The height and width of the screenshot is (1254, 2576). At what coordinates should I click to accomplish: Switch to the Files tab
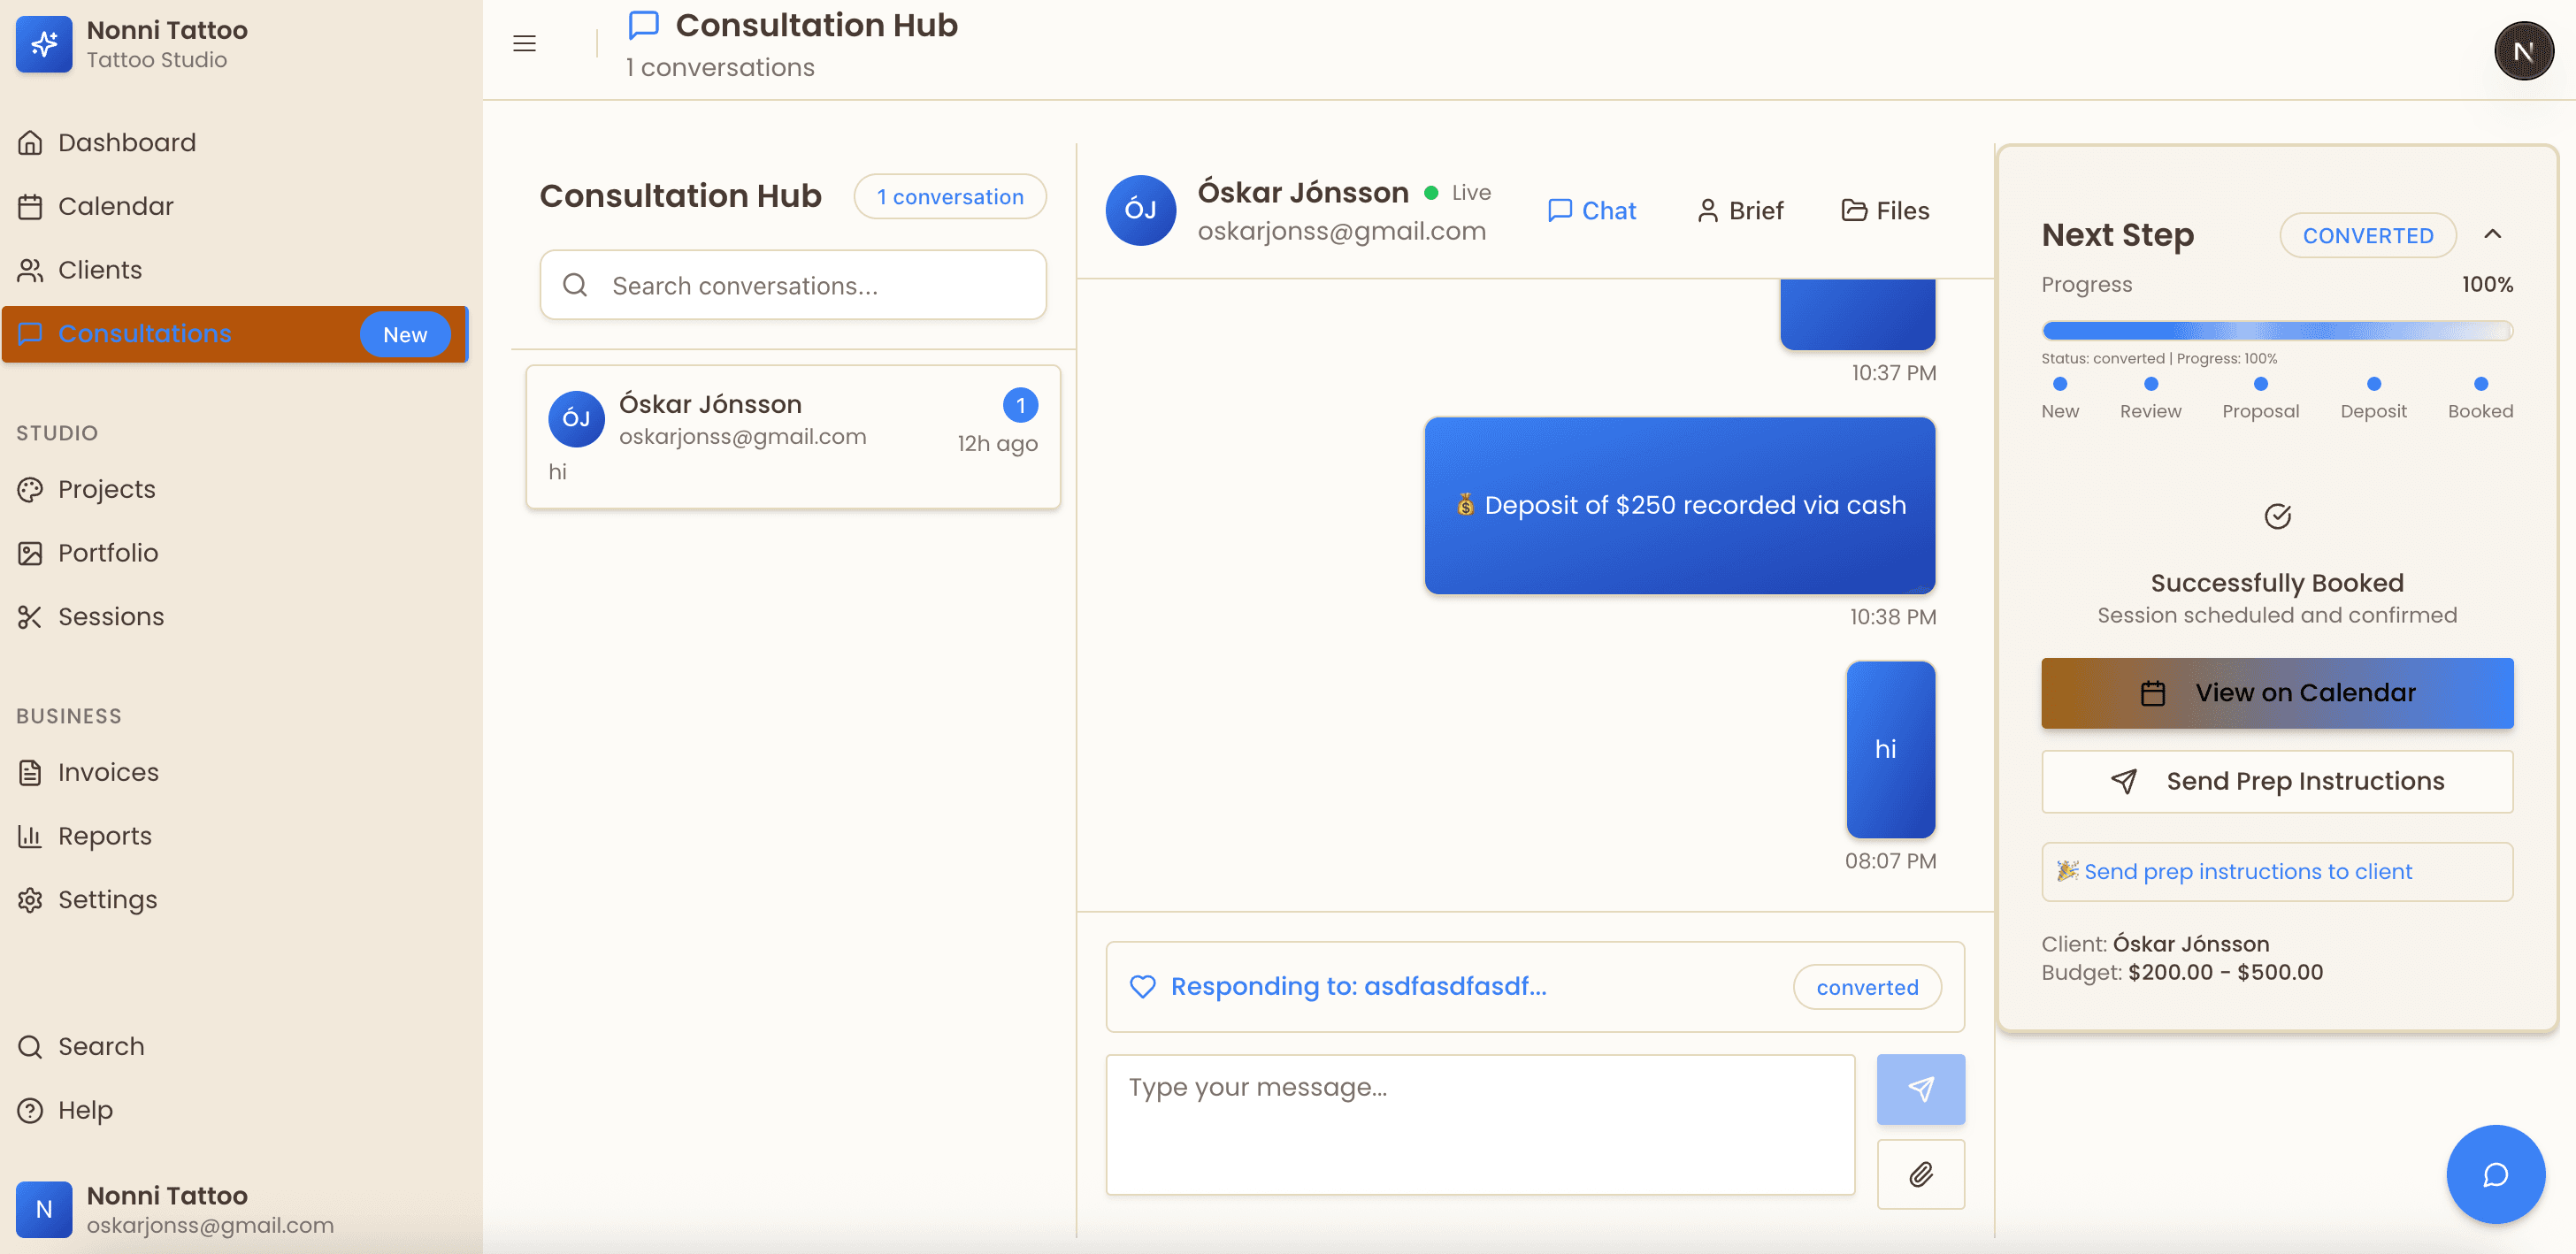pyautogui.click(x=1885, y=210)
